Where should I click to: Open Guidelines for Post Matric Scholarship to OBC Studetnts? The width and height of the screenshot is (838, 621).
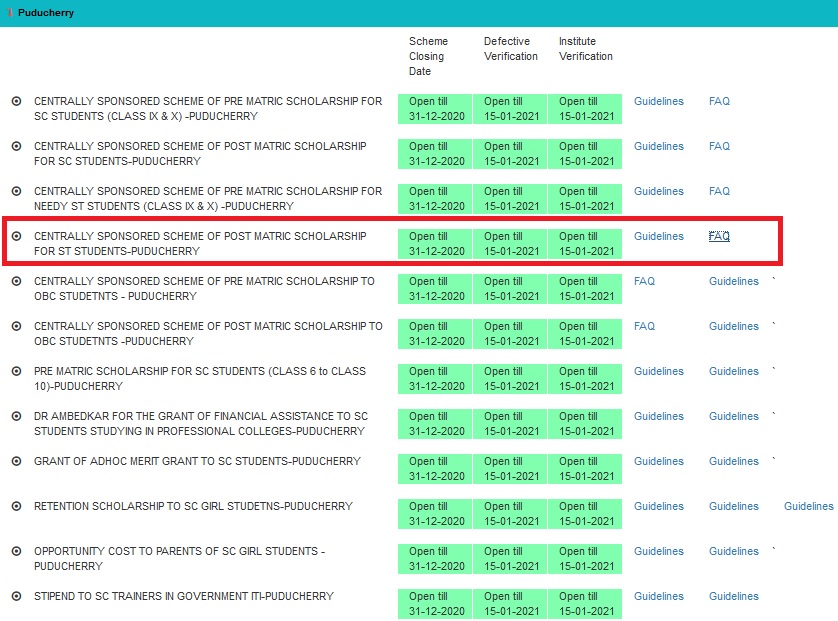[x=733, y=325]
